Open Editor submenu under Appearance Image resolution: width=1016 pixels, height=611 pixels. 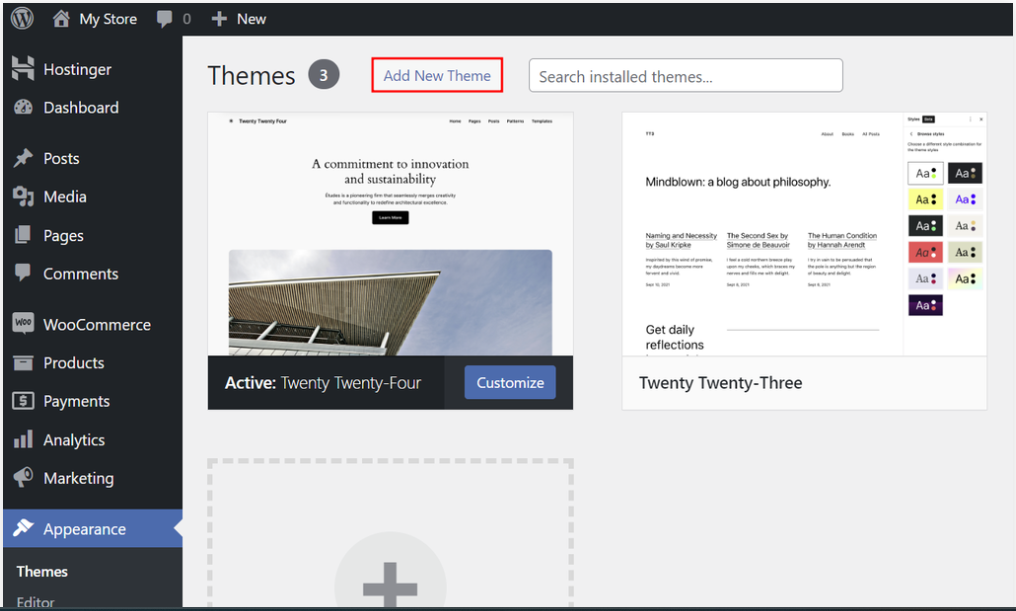[36, 603]
